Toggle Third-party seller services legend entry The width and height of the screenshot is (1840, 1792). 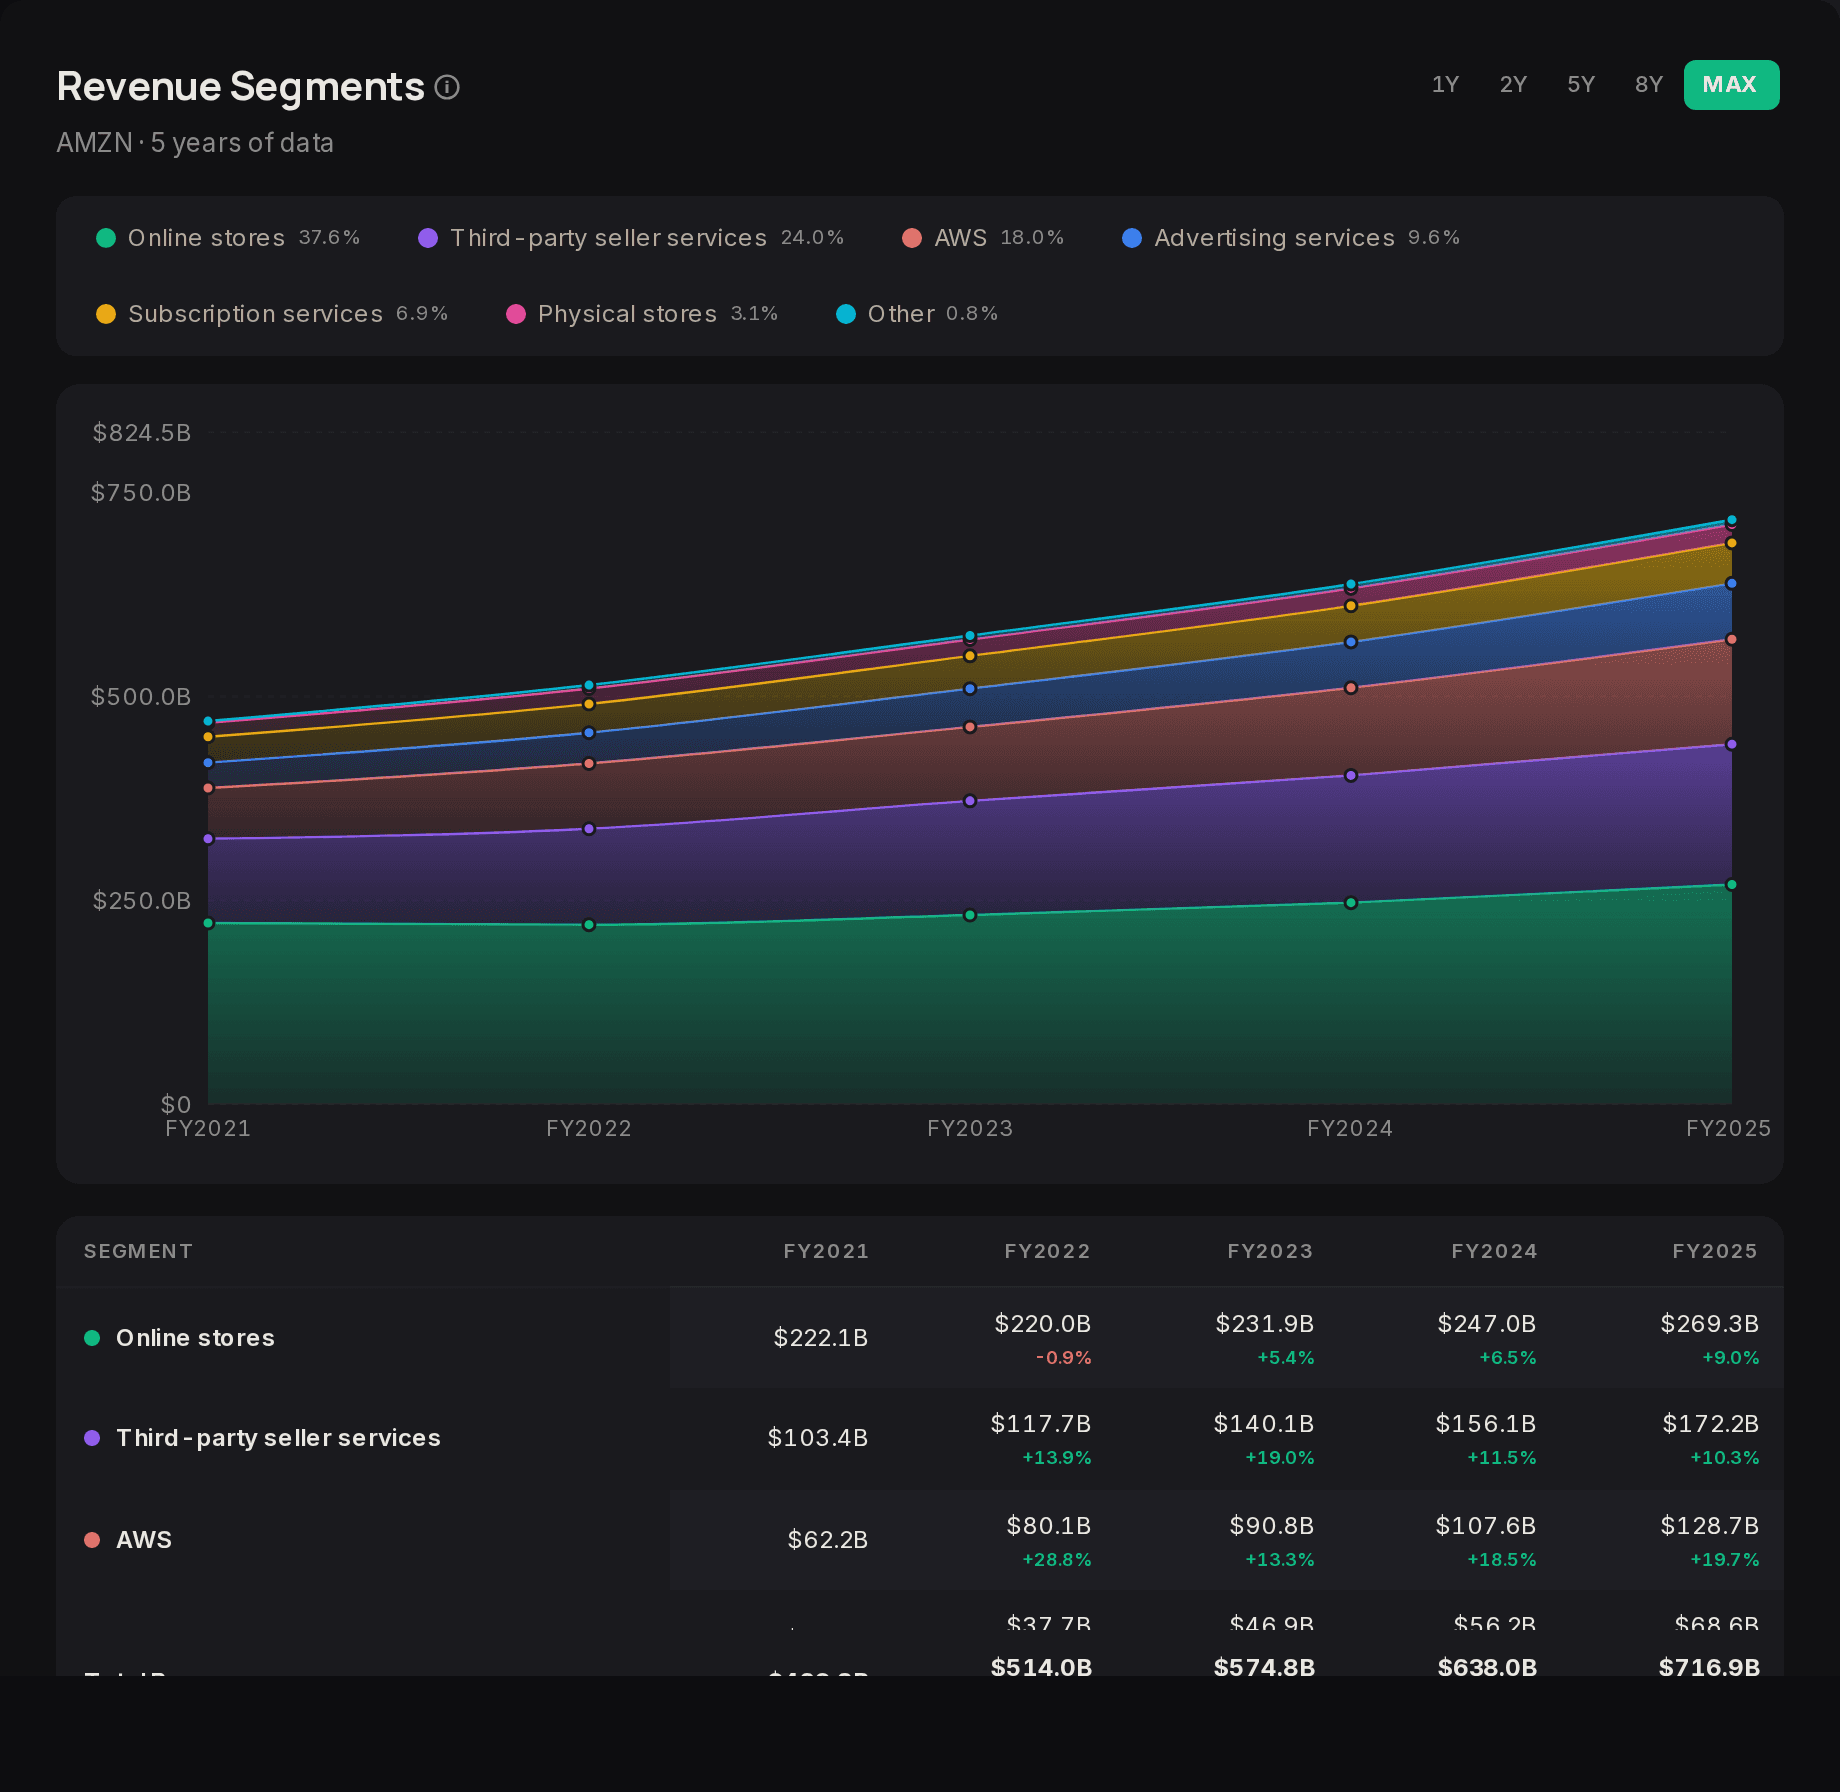[631, 238]
